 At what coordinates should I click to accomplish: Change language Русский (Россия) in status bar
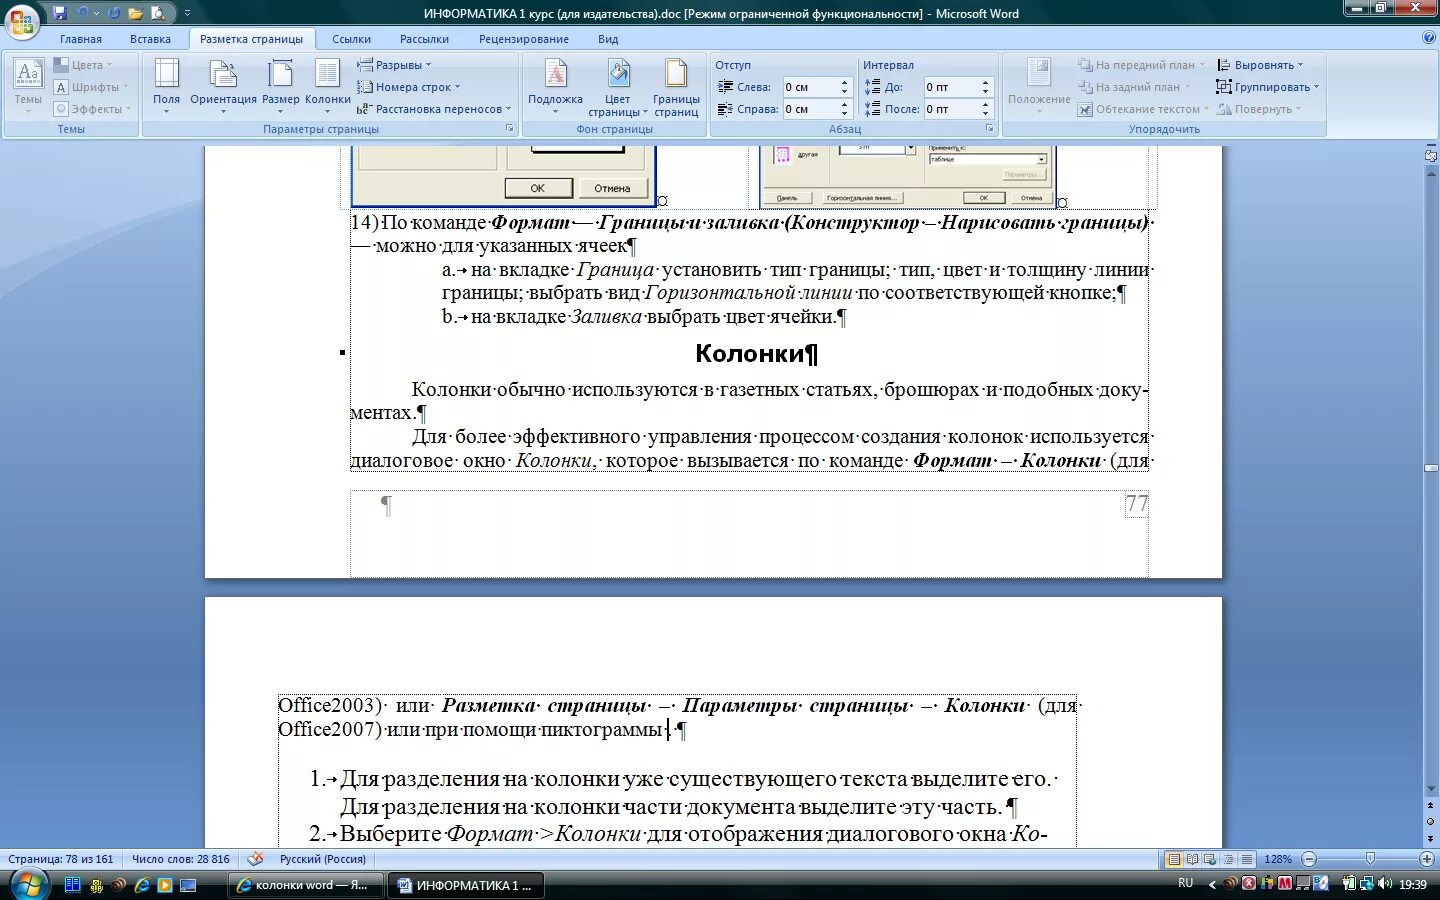pyautogui.click(x=323, y=859)
